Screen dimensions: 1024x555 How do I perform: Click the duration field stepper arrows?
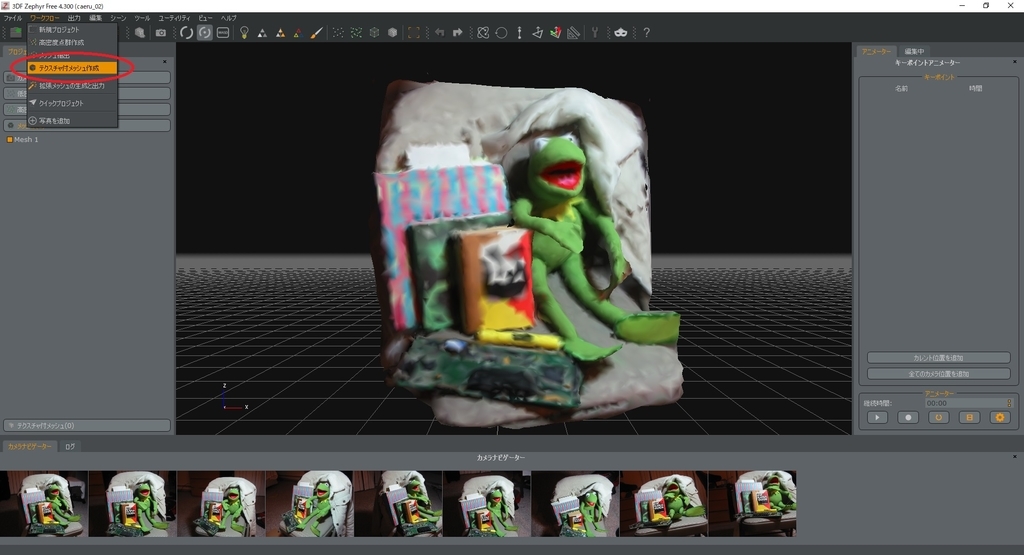coord(1009,404)
